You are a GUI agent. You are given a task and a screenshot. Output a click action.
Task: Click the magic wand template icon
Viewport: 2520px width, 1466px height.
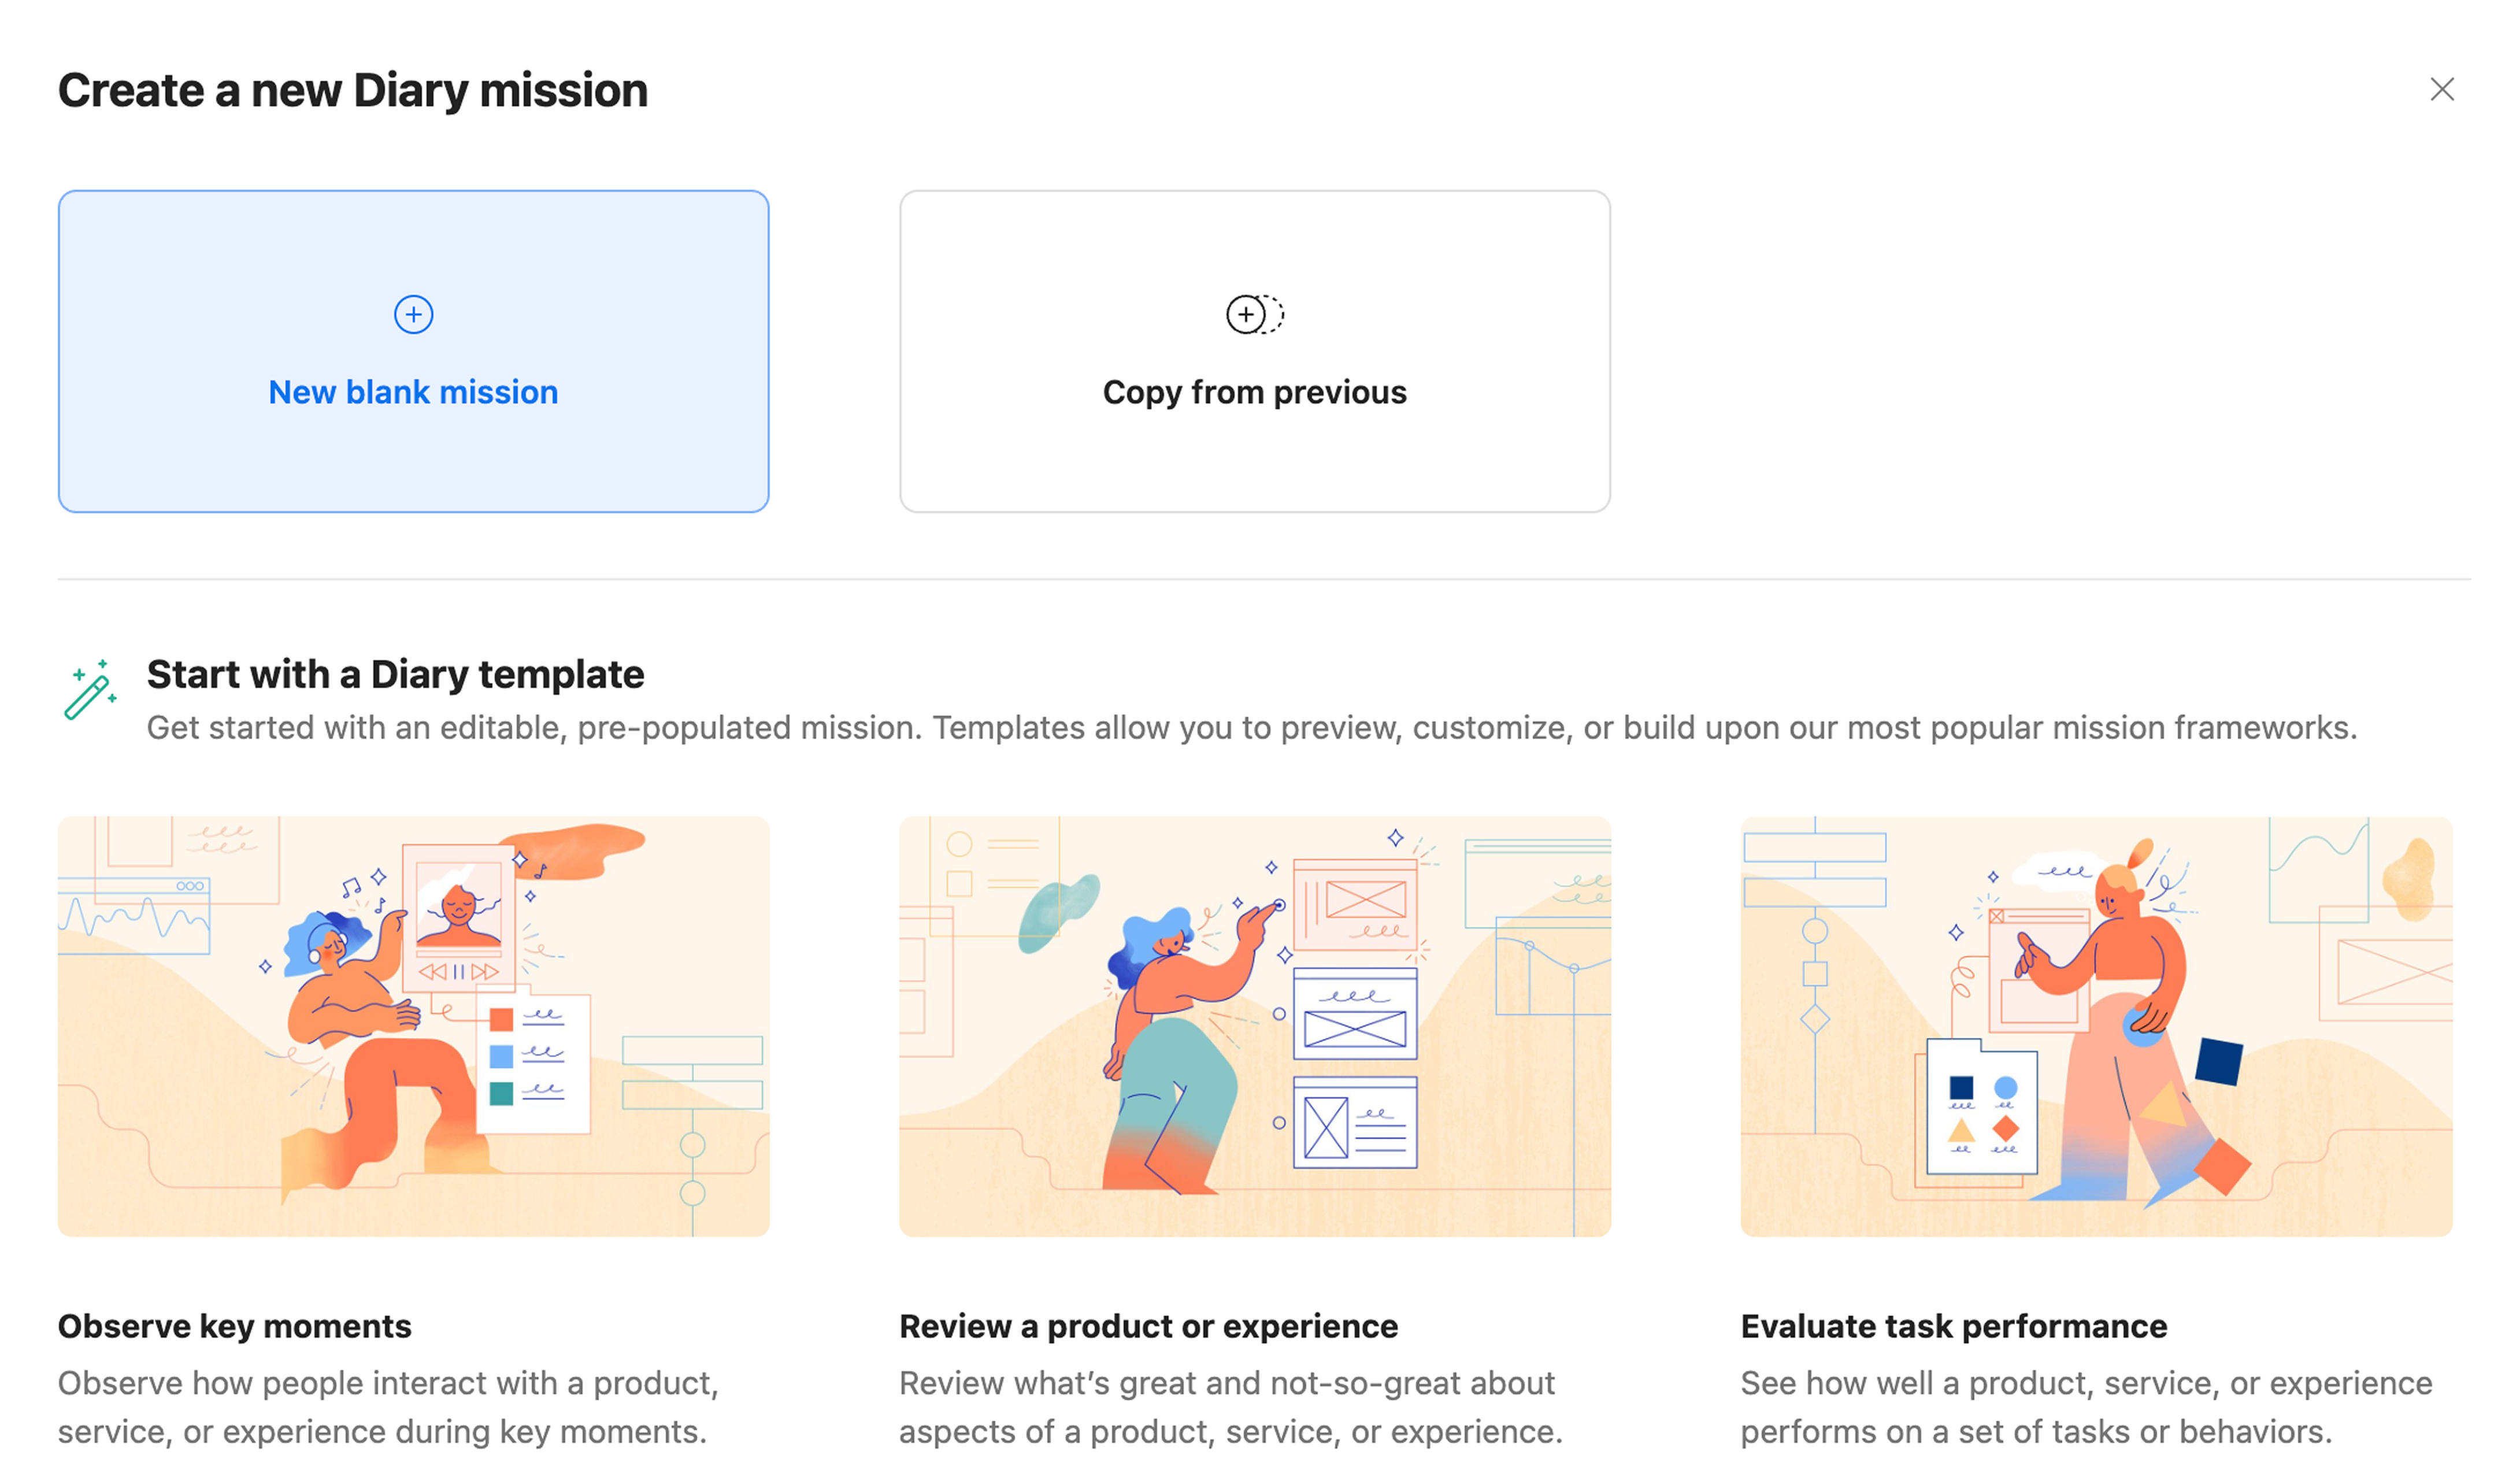90,689
